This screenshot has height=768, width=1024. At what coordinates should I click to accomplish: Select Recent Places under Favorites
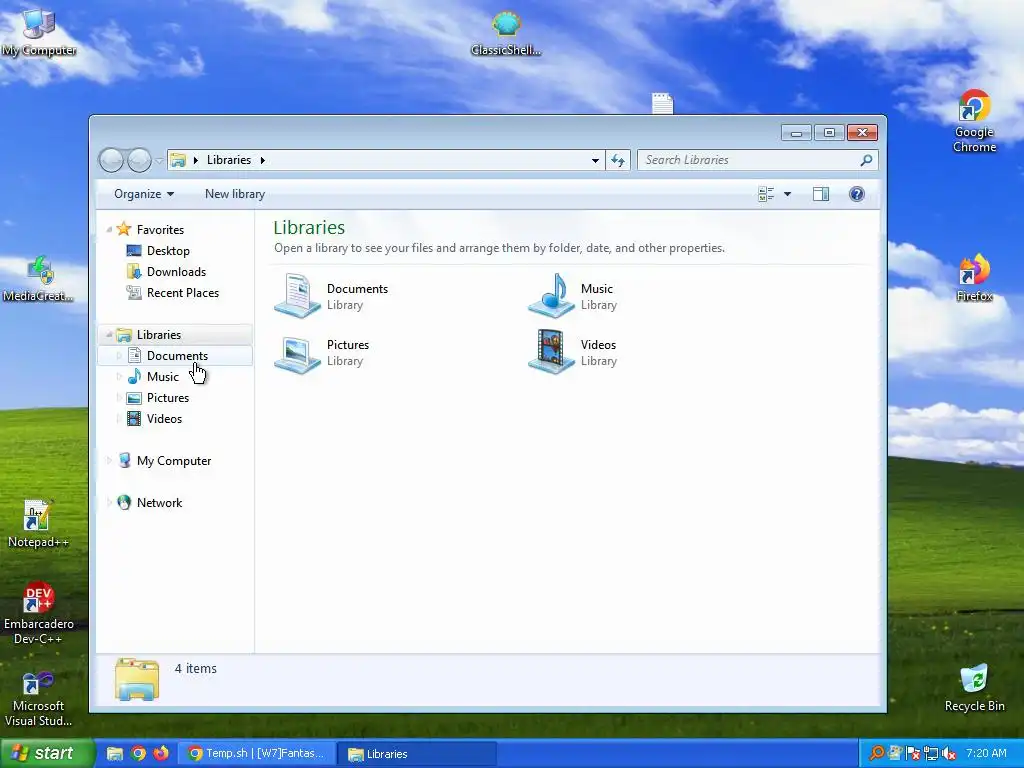click(183, 293)
